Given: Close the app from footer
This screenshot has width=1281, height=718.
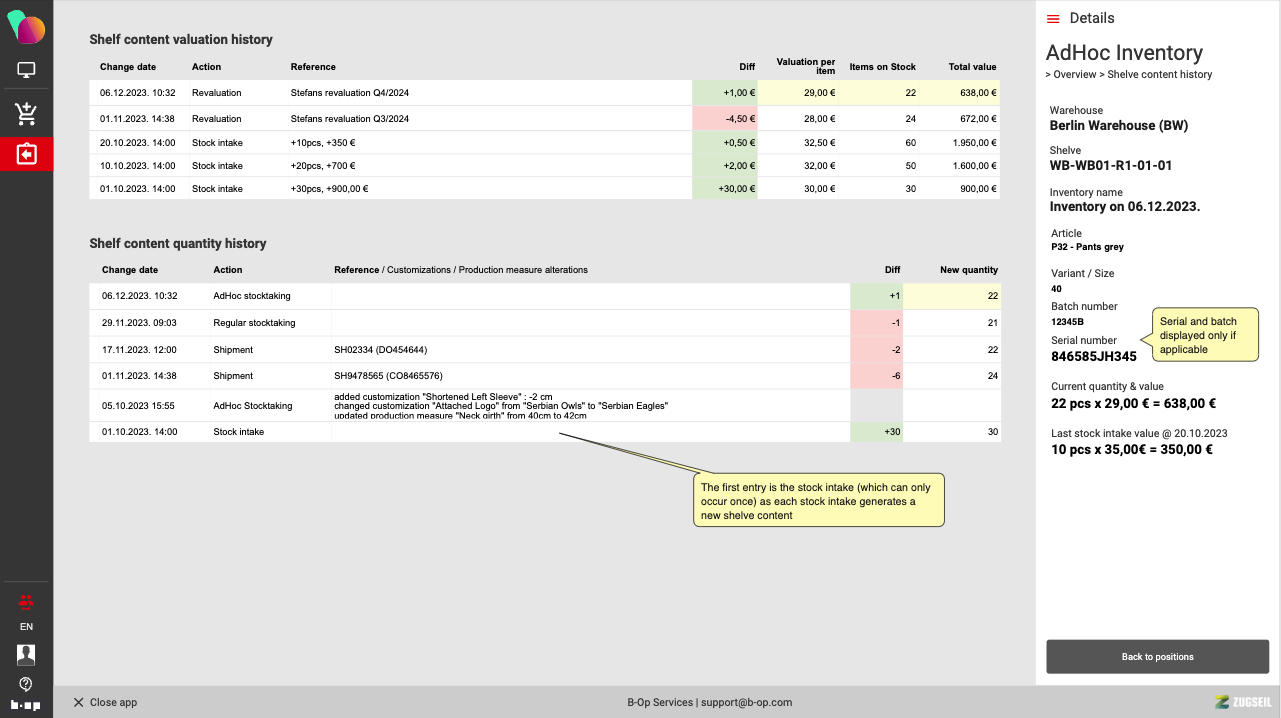Looking at the screenshot, I should pos(105,702).
